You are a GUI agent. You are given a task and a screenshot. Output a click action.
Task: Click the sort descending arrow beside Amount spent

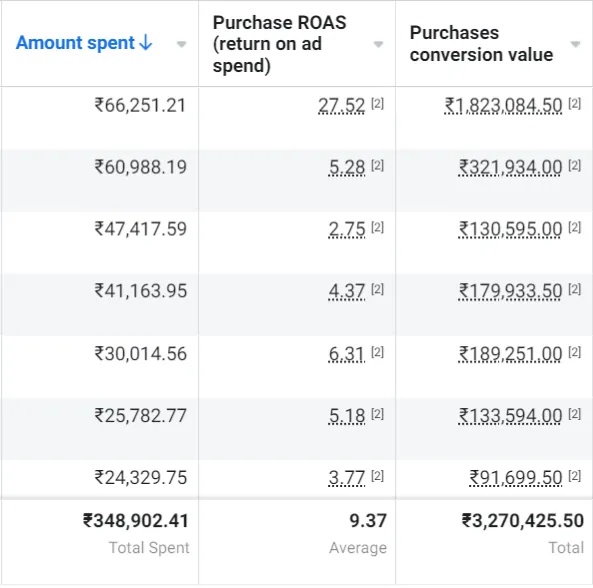(x=146, y=43)
